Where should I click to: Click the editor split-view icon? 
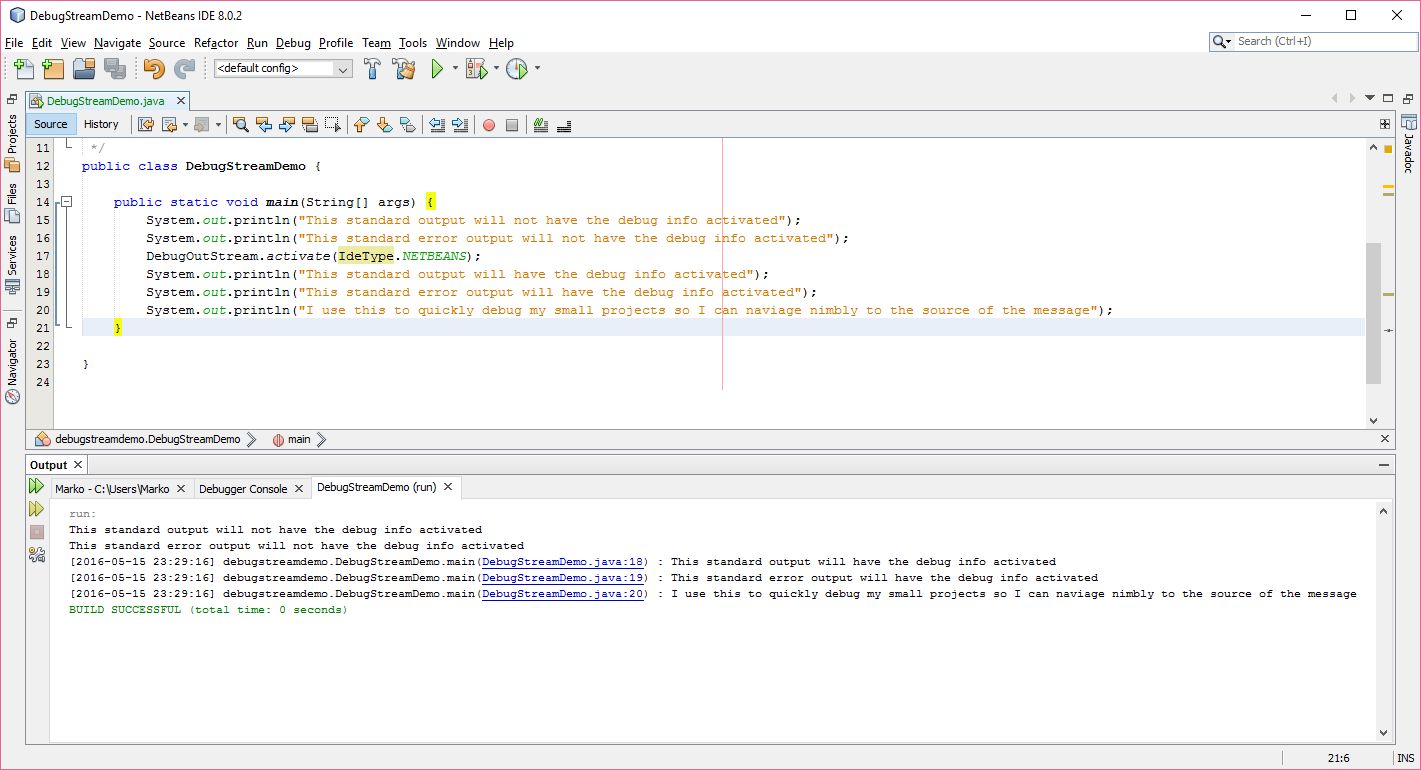coord(1385,124)
